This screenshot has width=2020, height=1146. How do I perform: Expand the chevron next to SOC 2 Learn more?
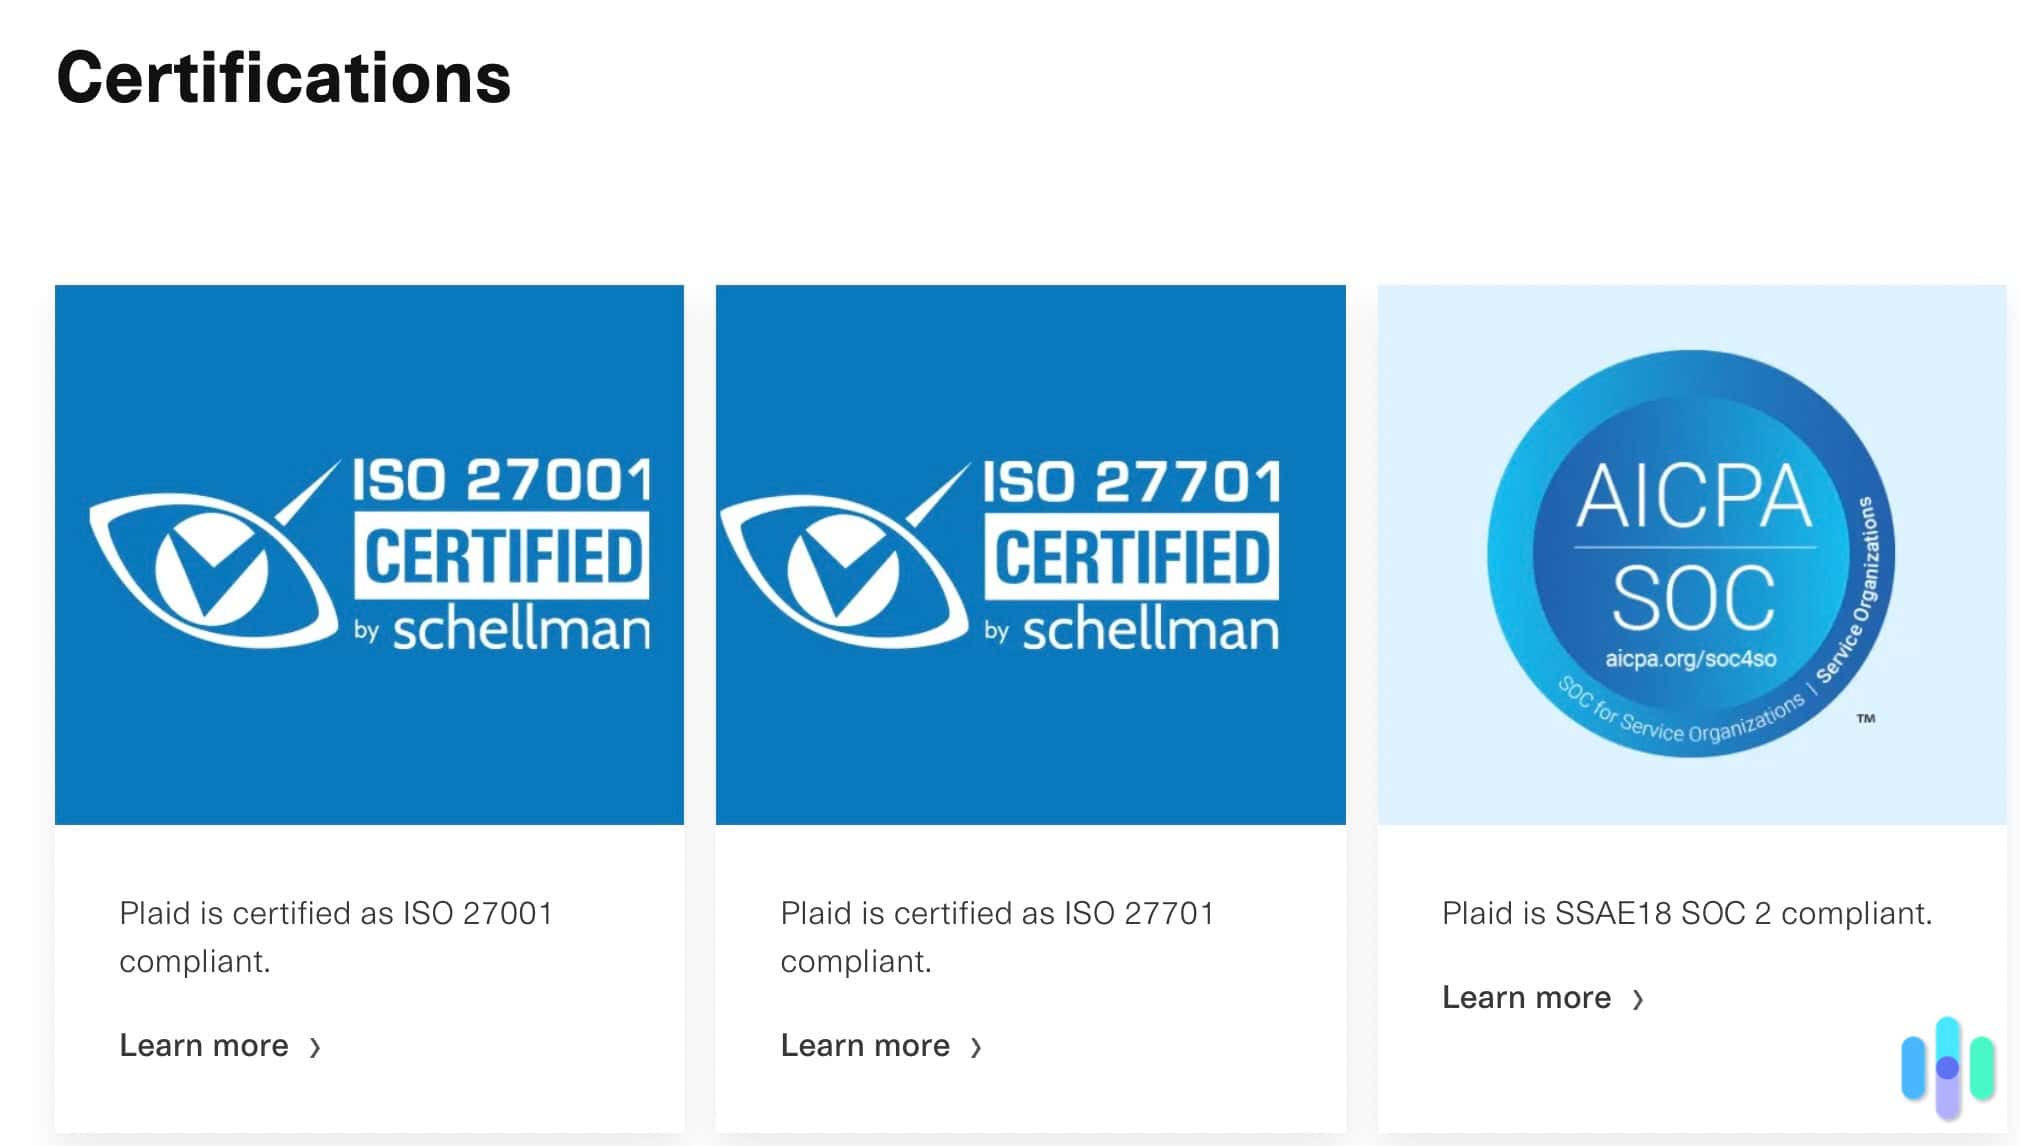(1638, 997)
